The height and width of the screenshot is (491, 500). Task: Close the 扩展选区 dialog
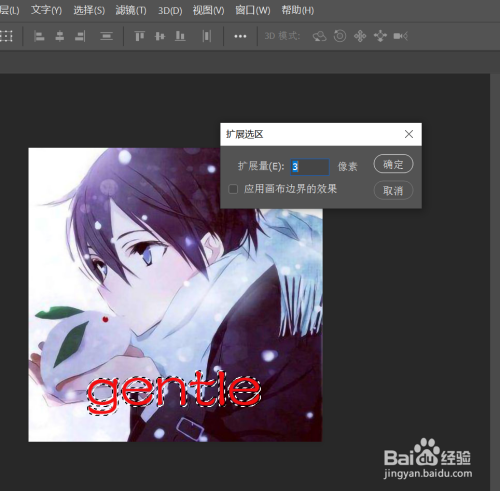(409, 134)
